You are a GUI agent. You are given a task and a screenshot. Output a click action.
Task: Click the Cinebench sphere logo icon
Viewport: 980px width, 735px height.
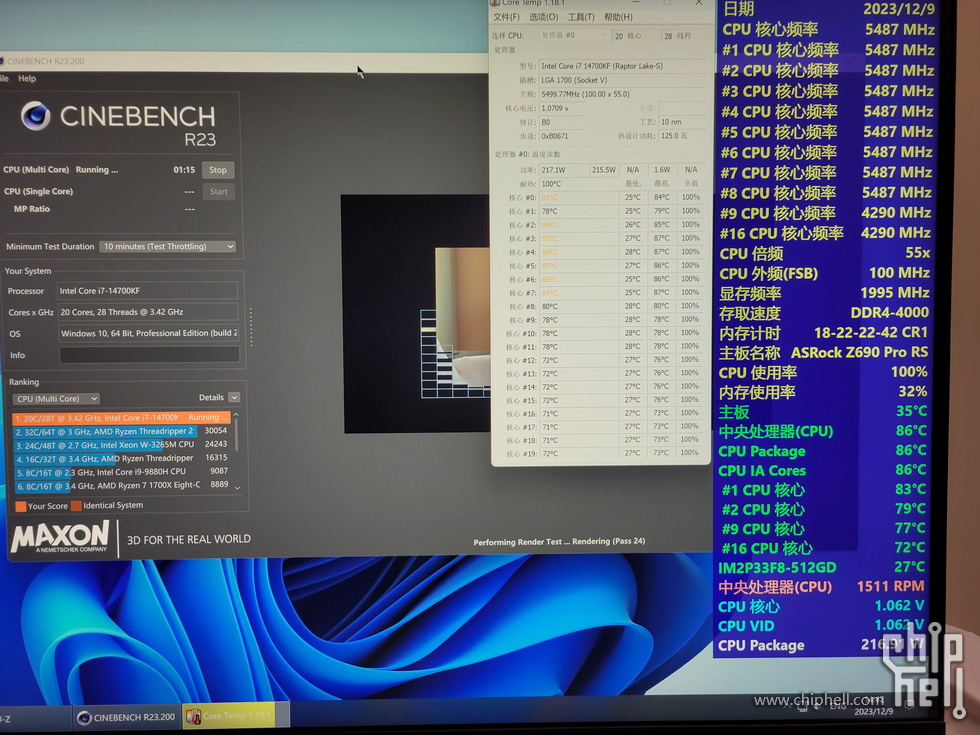click(x=35, y=116)
